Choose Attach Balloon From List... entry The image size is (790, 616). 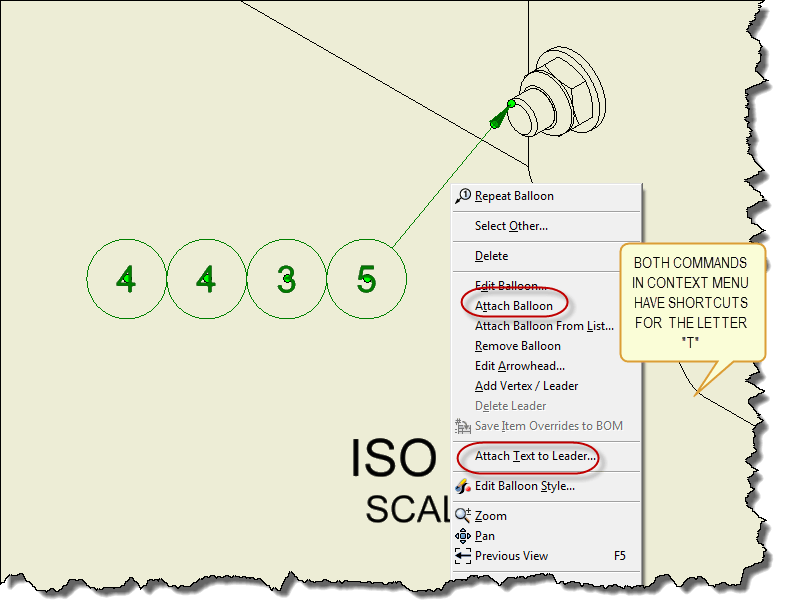pos(547,326)
